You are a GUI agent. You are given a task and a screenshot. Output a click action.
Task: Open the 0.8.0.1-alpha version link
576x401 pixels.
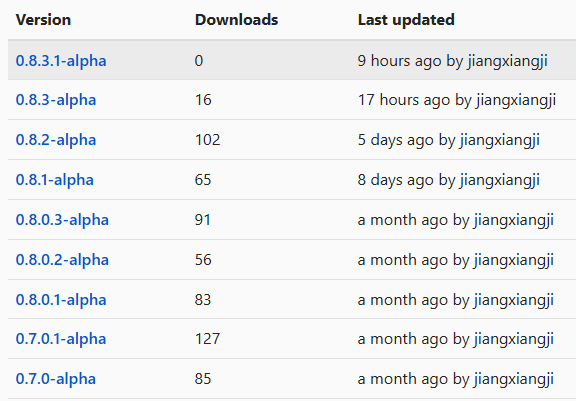click(61, 300)
